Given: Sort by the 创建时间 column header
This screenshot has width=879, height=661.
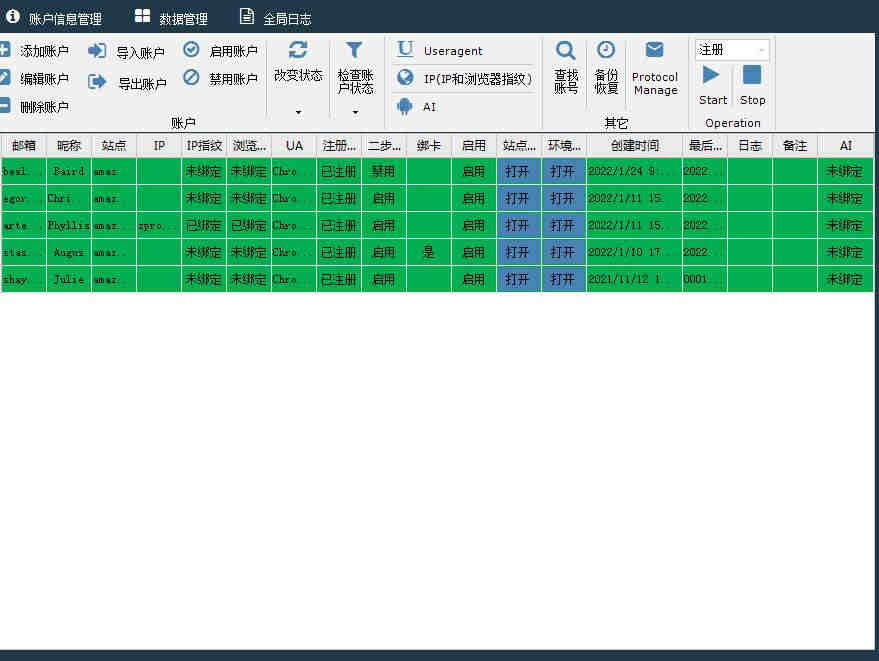Looking at the screenshot, I should tap(635, 146).
